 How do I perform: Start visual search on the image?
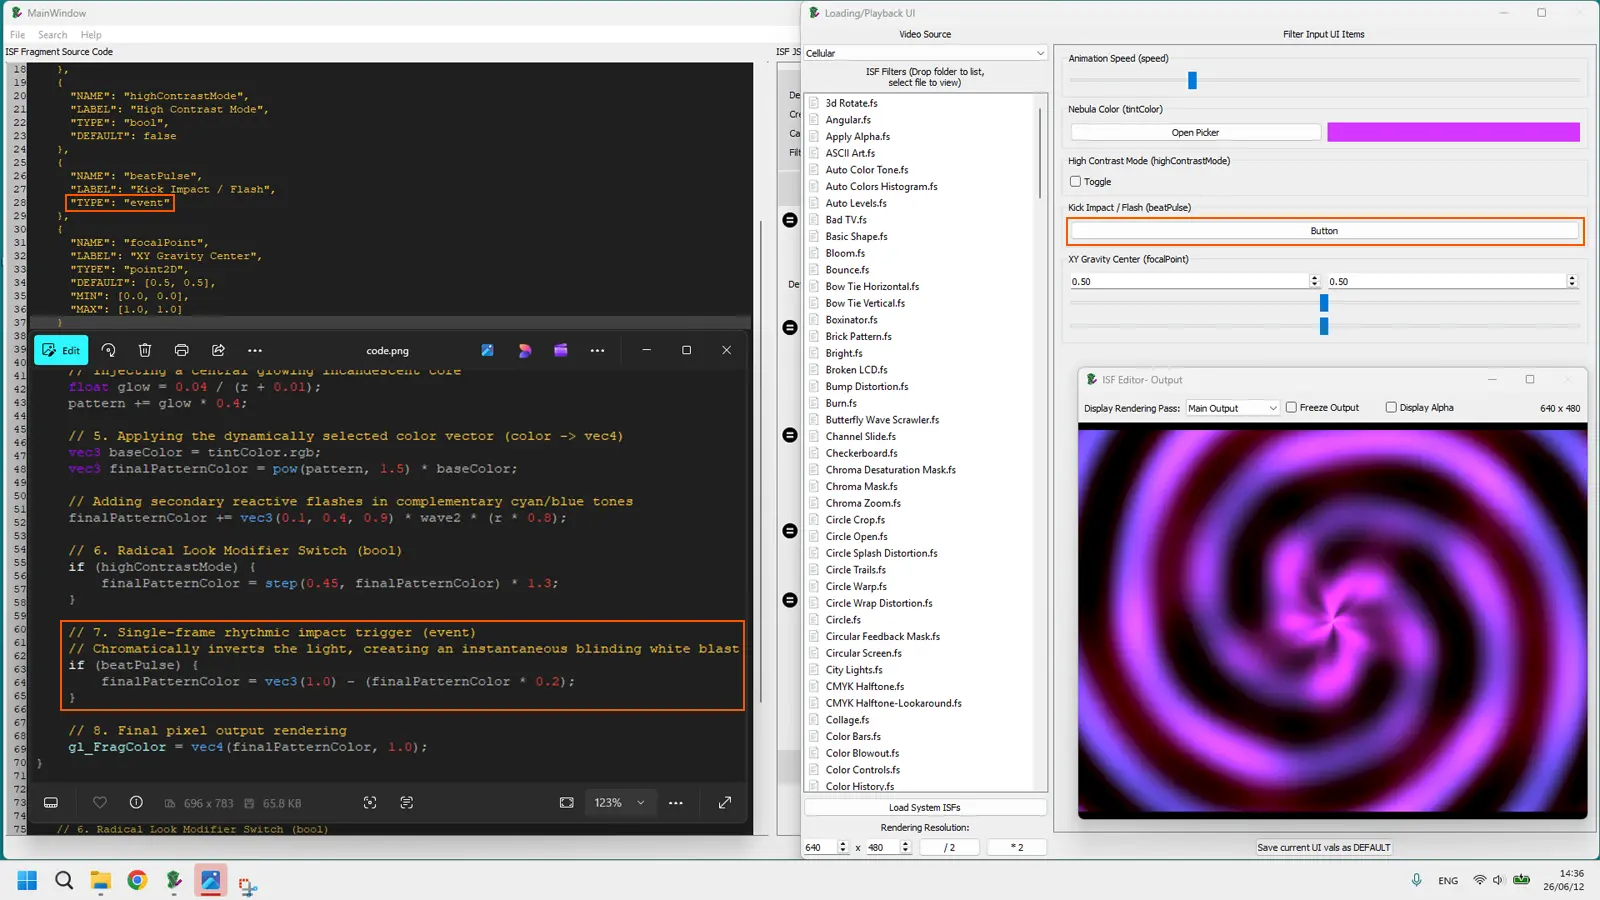click(370, 803)
